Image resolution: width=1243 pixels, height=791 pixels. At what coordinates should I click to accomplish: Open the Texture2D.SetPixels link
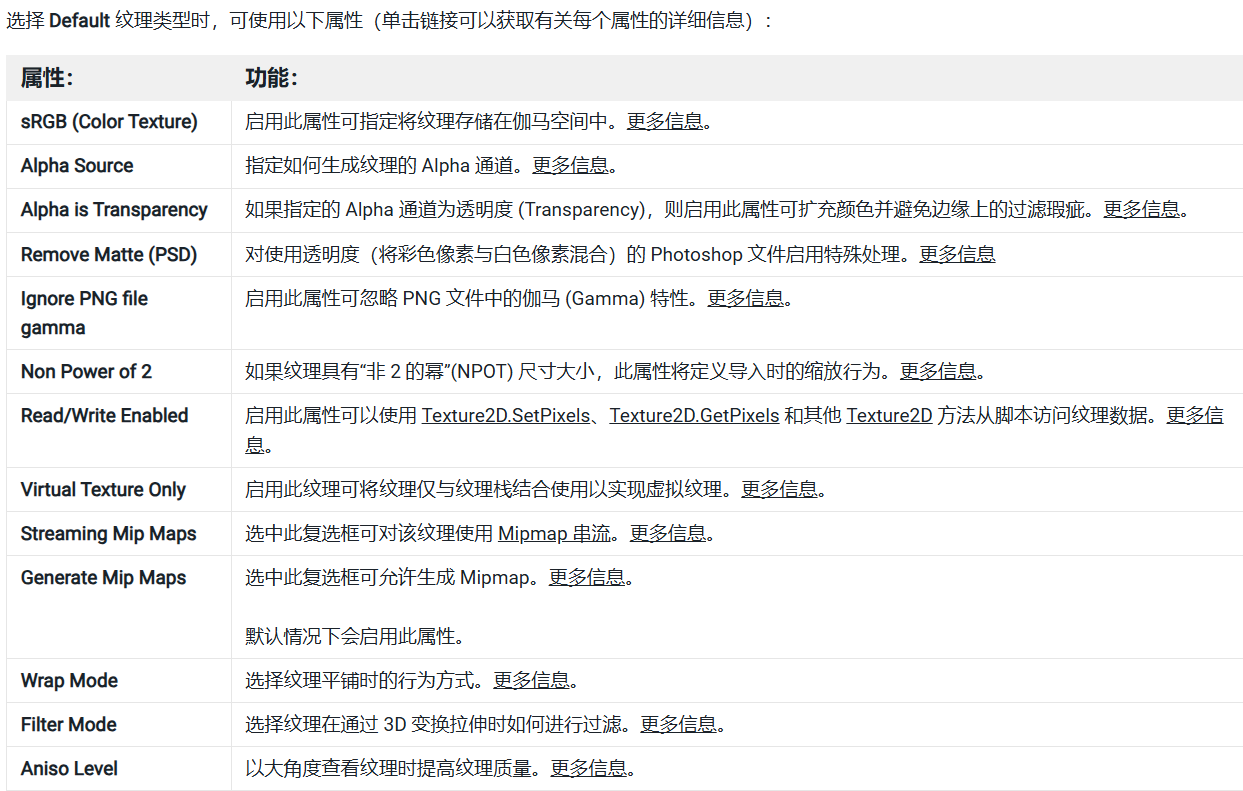[x=506, y=416]
